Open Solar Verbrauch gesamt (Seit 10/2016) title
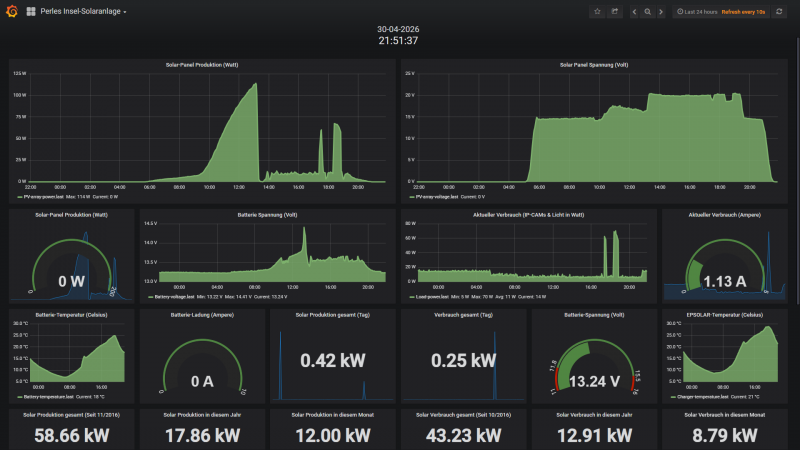The height and width of the screenshot is (450, 800). point(463,415)
